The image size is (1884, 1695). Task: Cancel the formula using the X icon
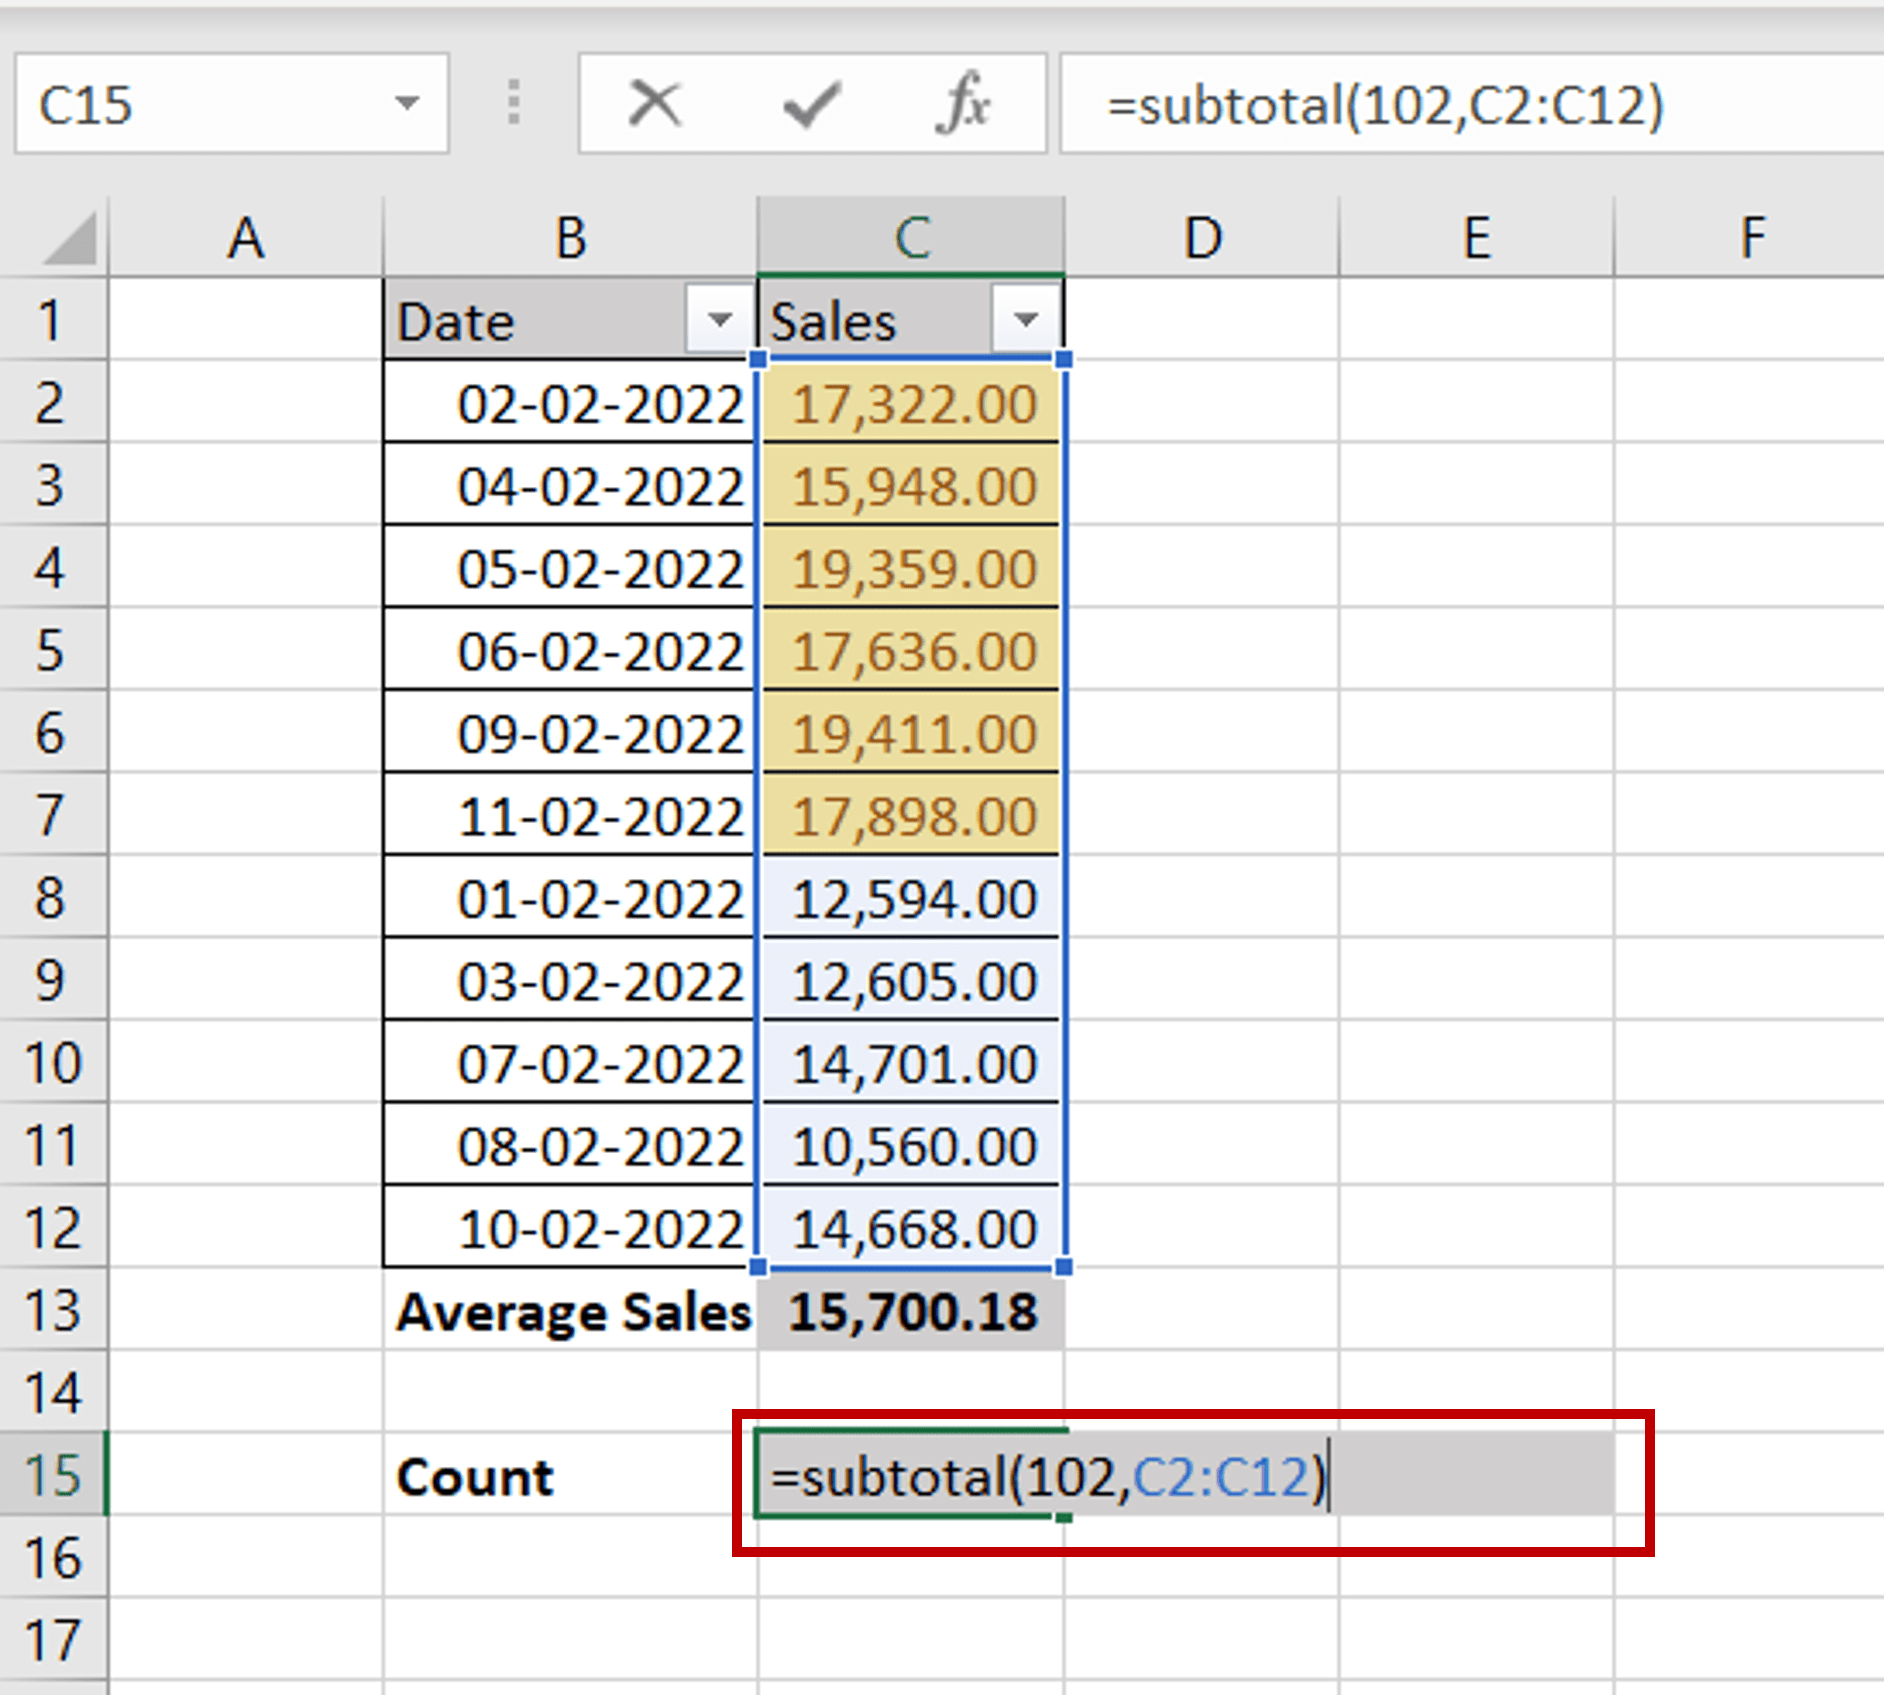[653, 103]
